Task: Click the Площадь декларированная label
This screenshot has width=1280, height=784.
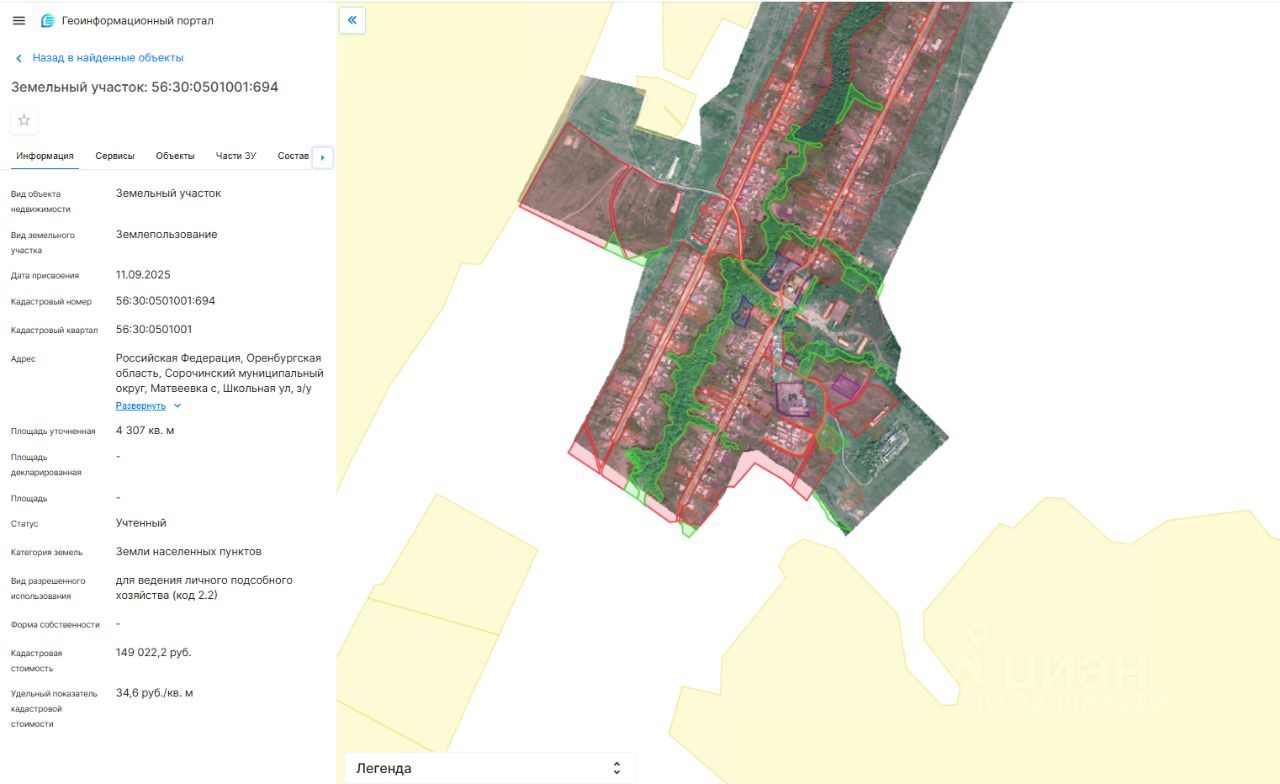Action: coord(46,465)
